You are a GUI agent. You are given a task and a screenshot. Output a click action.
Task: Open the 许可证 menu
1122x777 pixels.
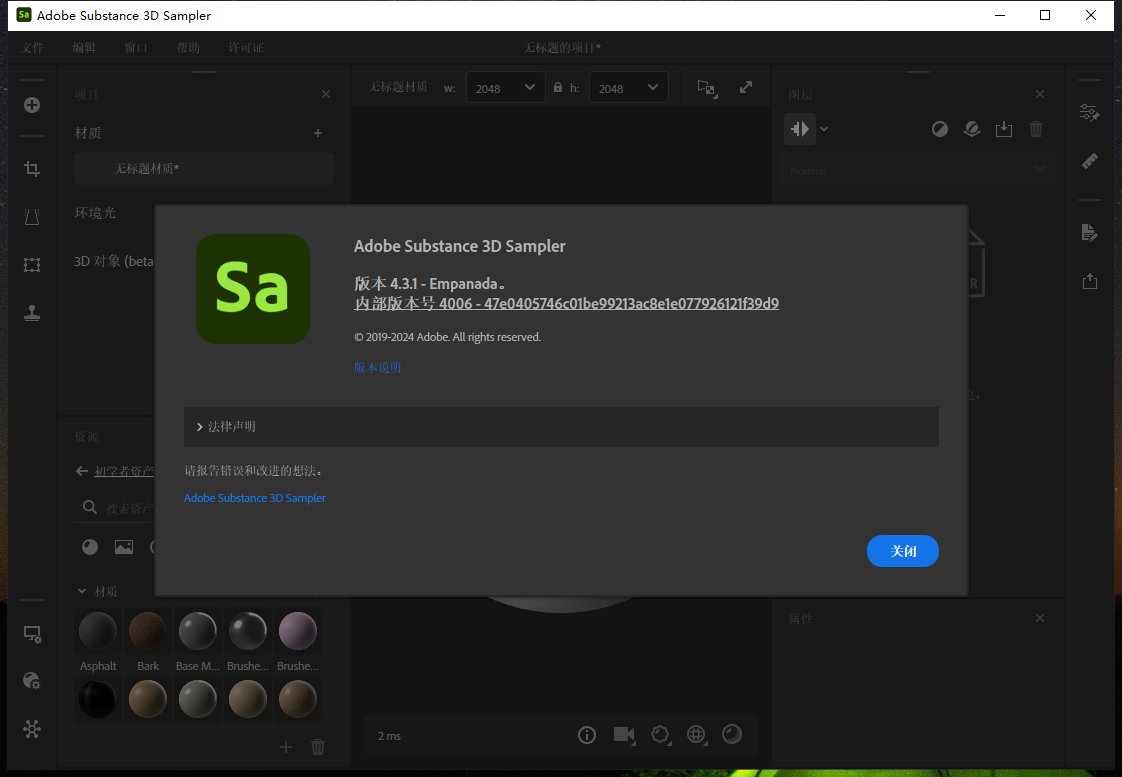pyautogui.click(x=246, y=47)
